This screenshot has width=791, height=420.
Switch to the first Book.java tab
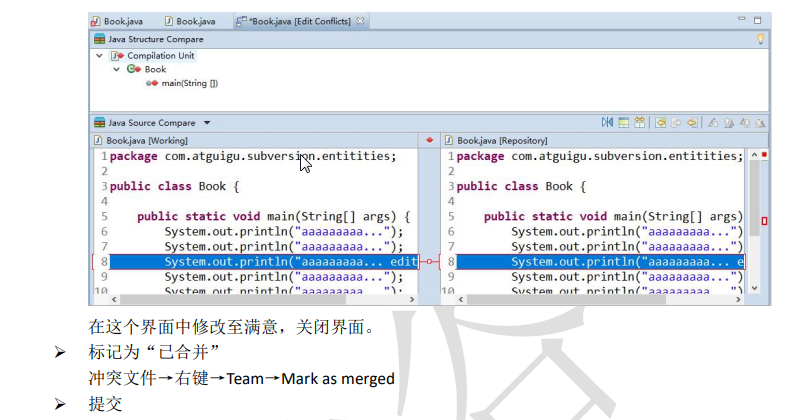(x=117, y=21)
